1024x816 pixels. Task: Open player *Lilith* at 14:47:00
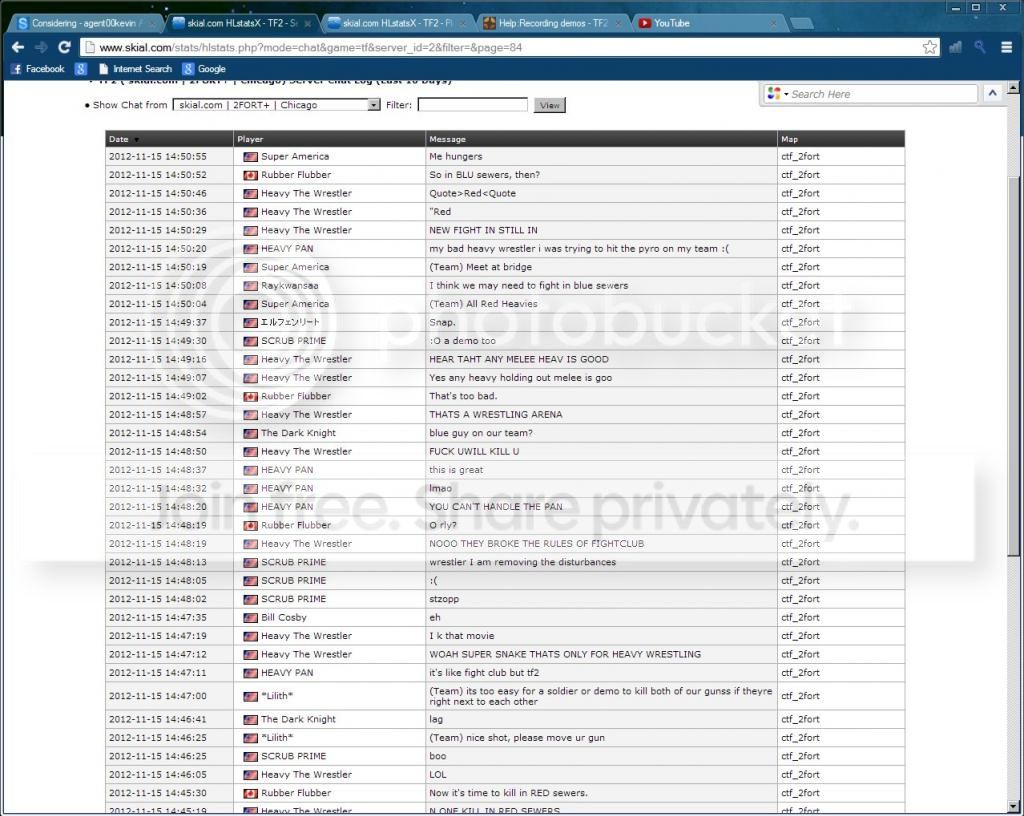click(277, 696)
